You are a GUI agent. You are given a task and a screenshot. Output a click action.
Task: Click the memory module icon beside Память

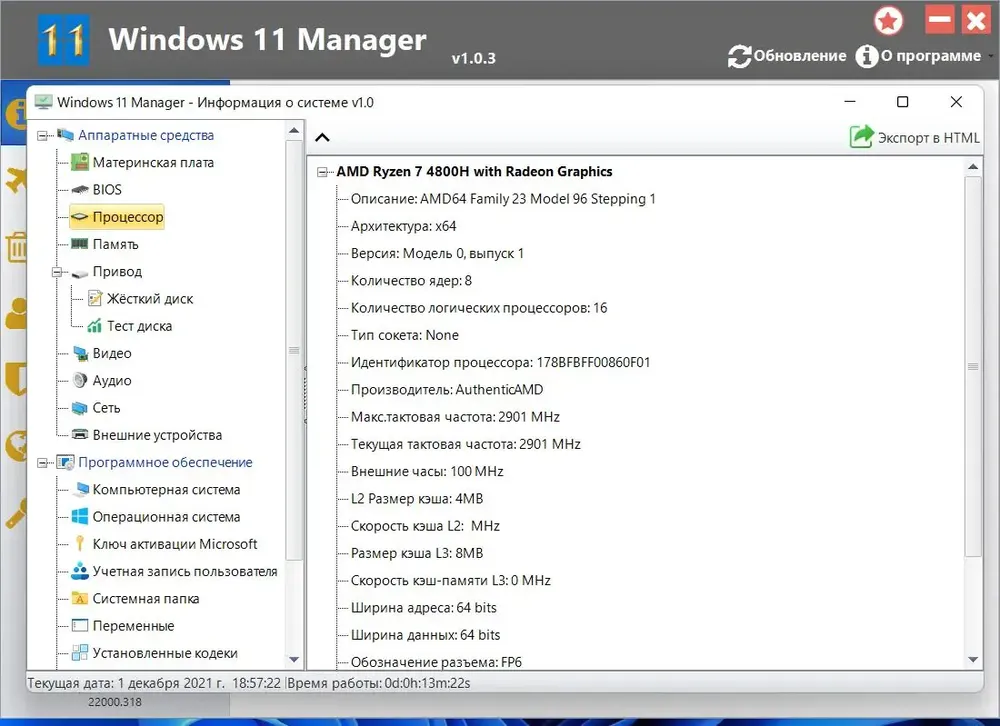79,244
